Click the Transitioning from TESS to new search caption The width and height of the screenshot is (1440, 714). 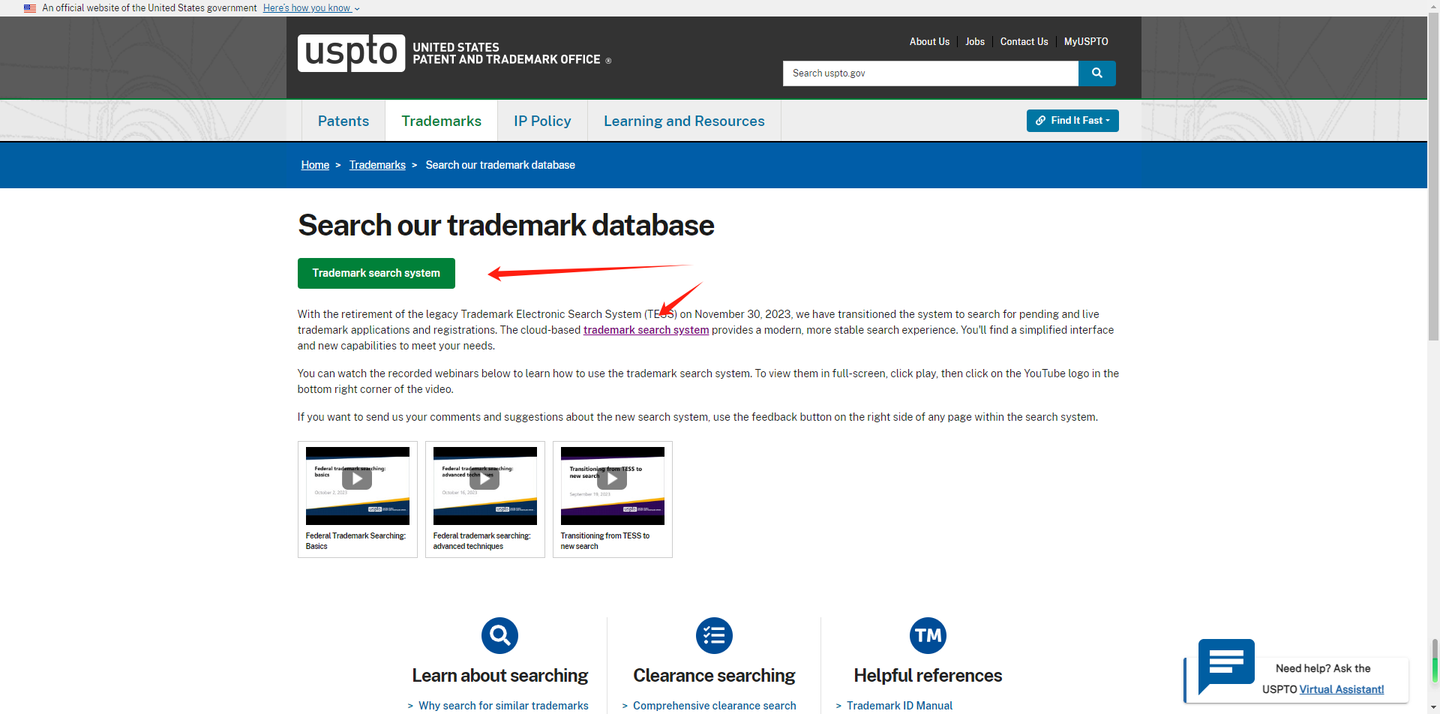click(605, 541)
